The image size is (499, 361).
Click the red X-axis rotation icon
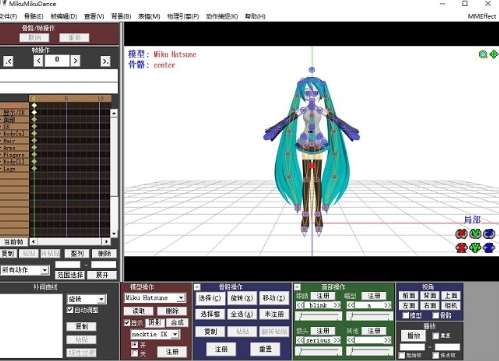coord(461,234)
